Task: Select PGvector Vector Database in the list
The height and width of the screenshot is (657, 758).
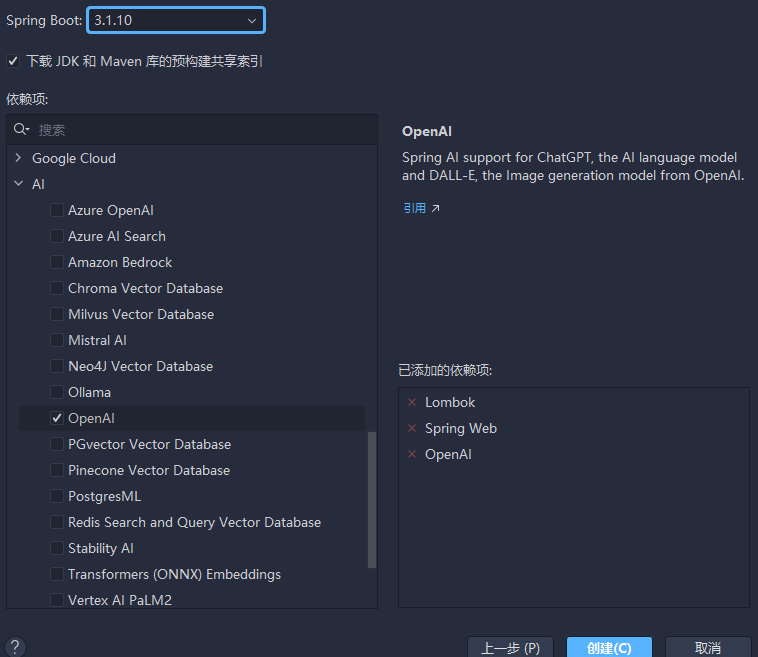Action: tap(149, 444)
